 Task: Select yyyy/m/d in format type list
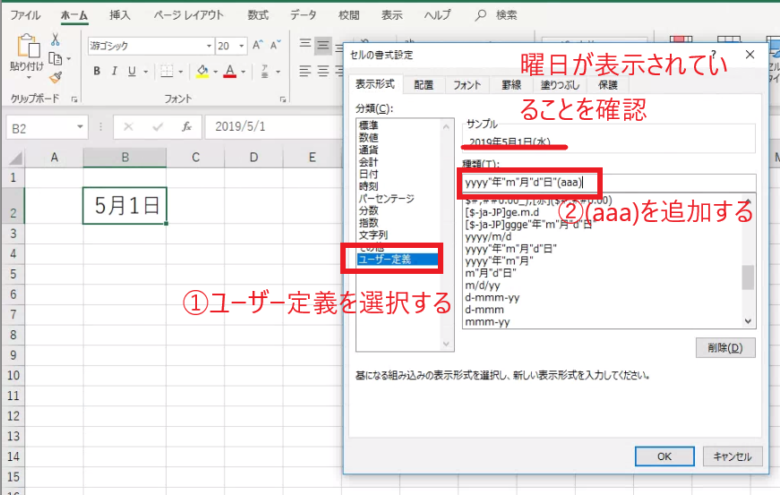(x=488, y=236)
